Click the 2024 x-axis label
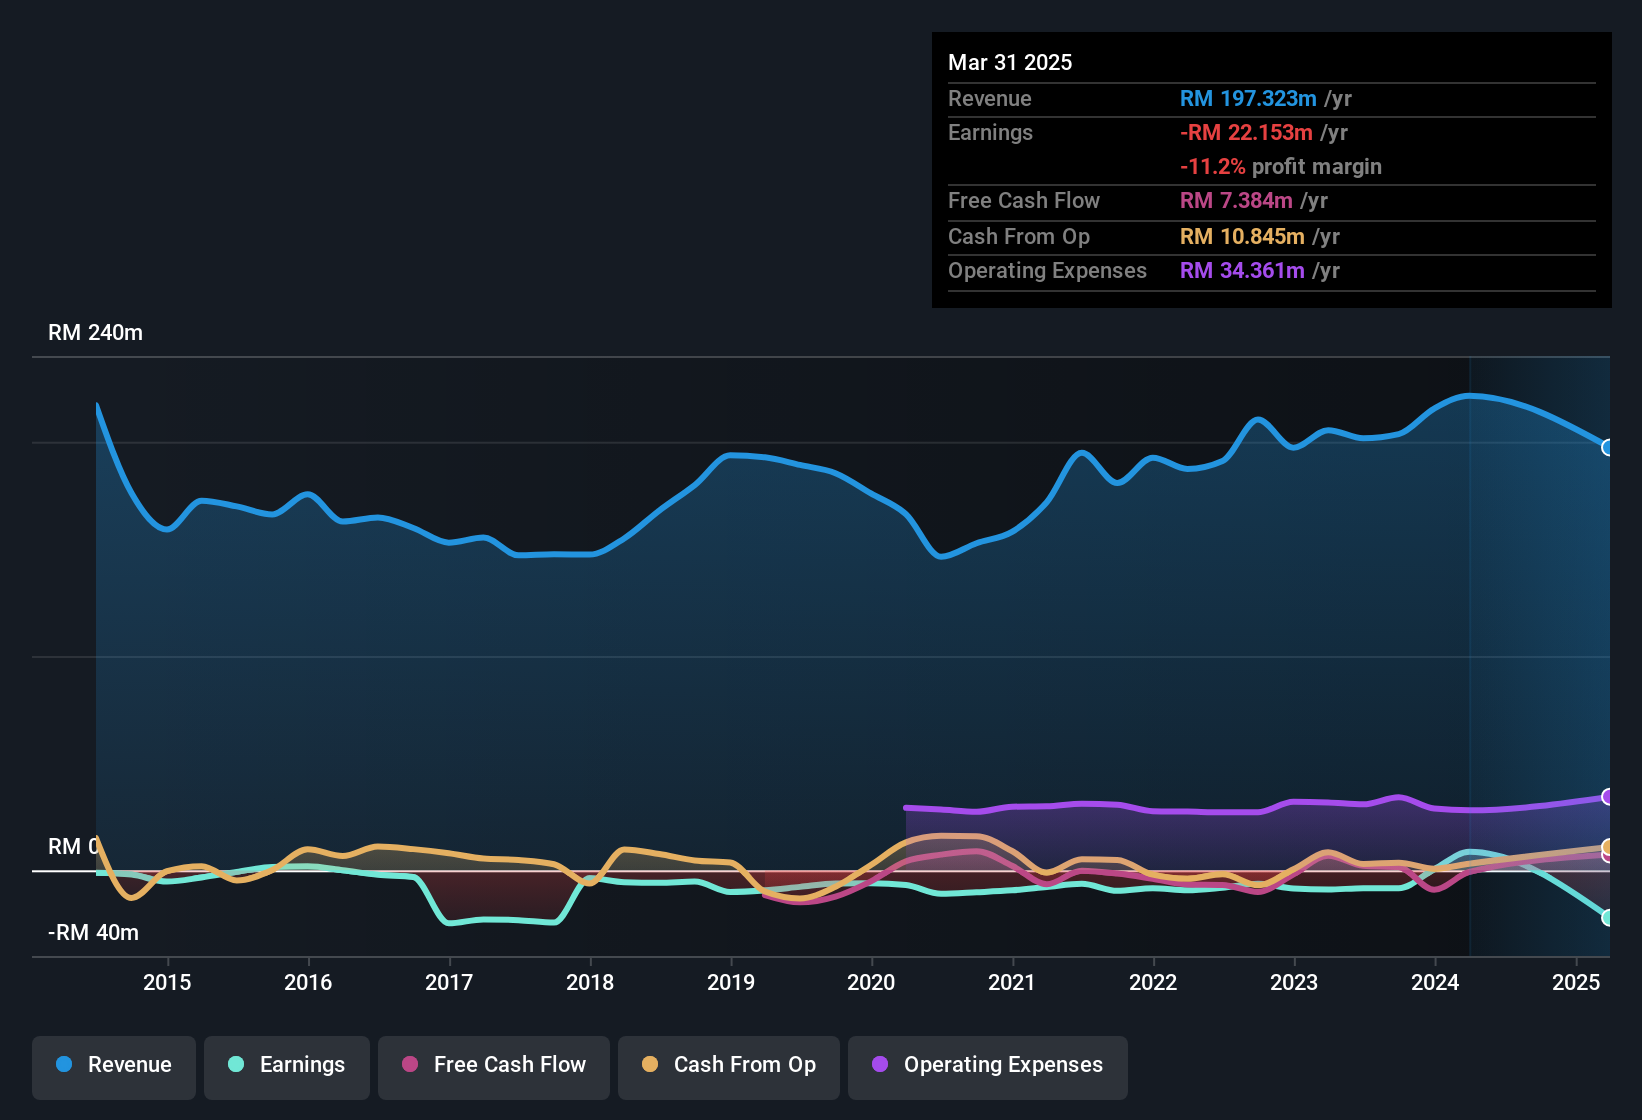Viewport: 1642px width, 1120px height. click(x=1435, y=982)
